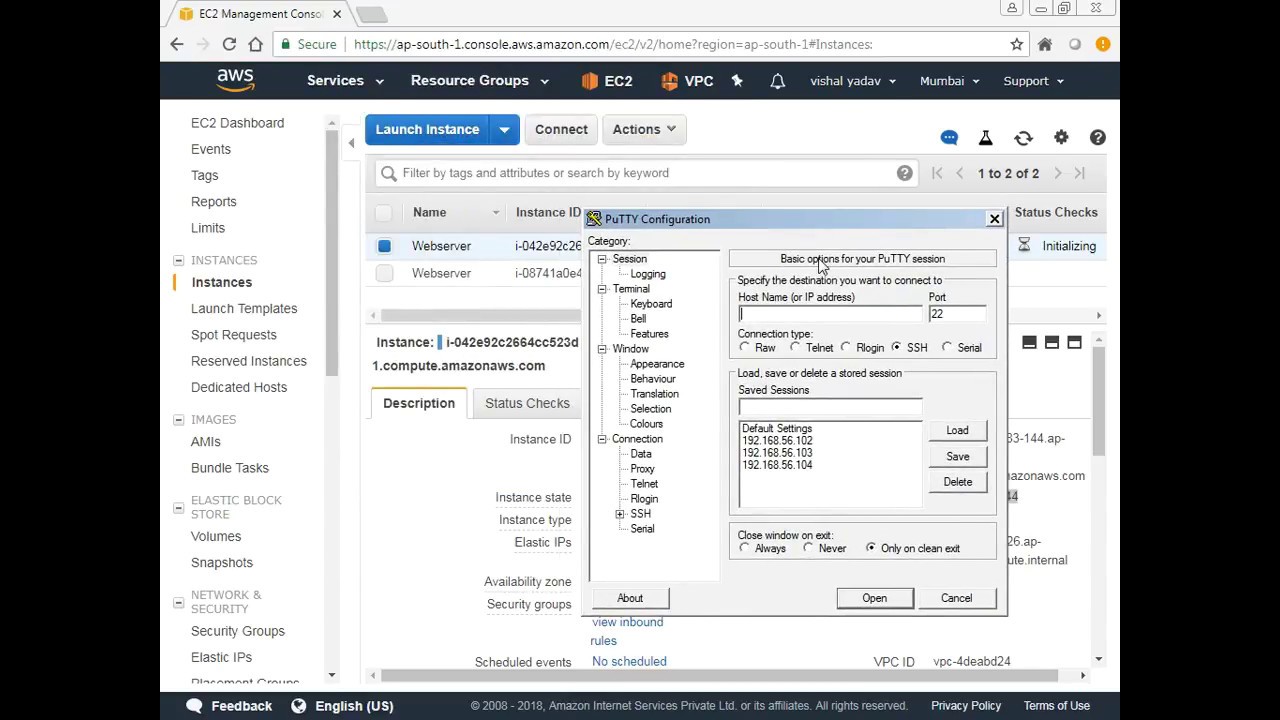Select SSH connection type

pos(897,348)
